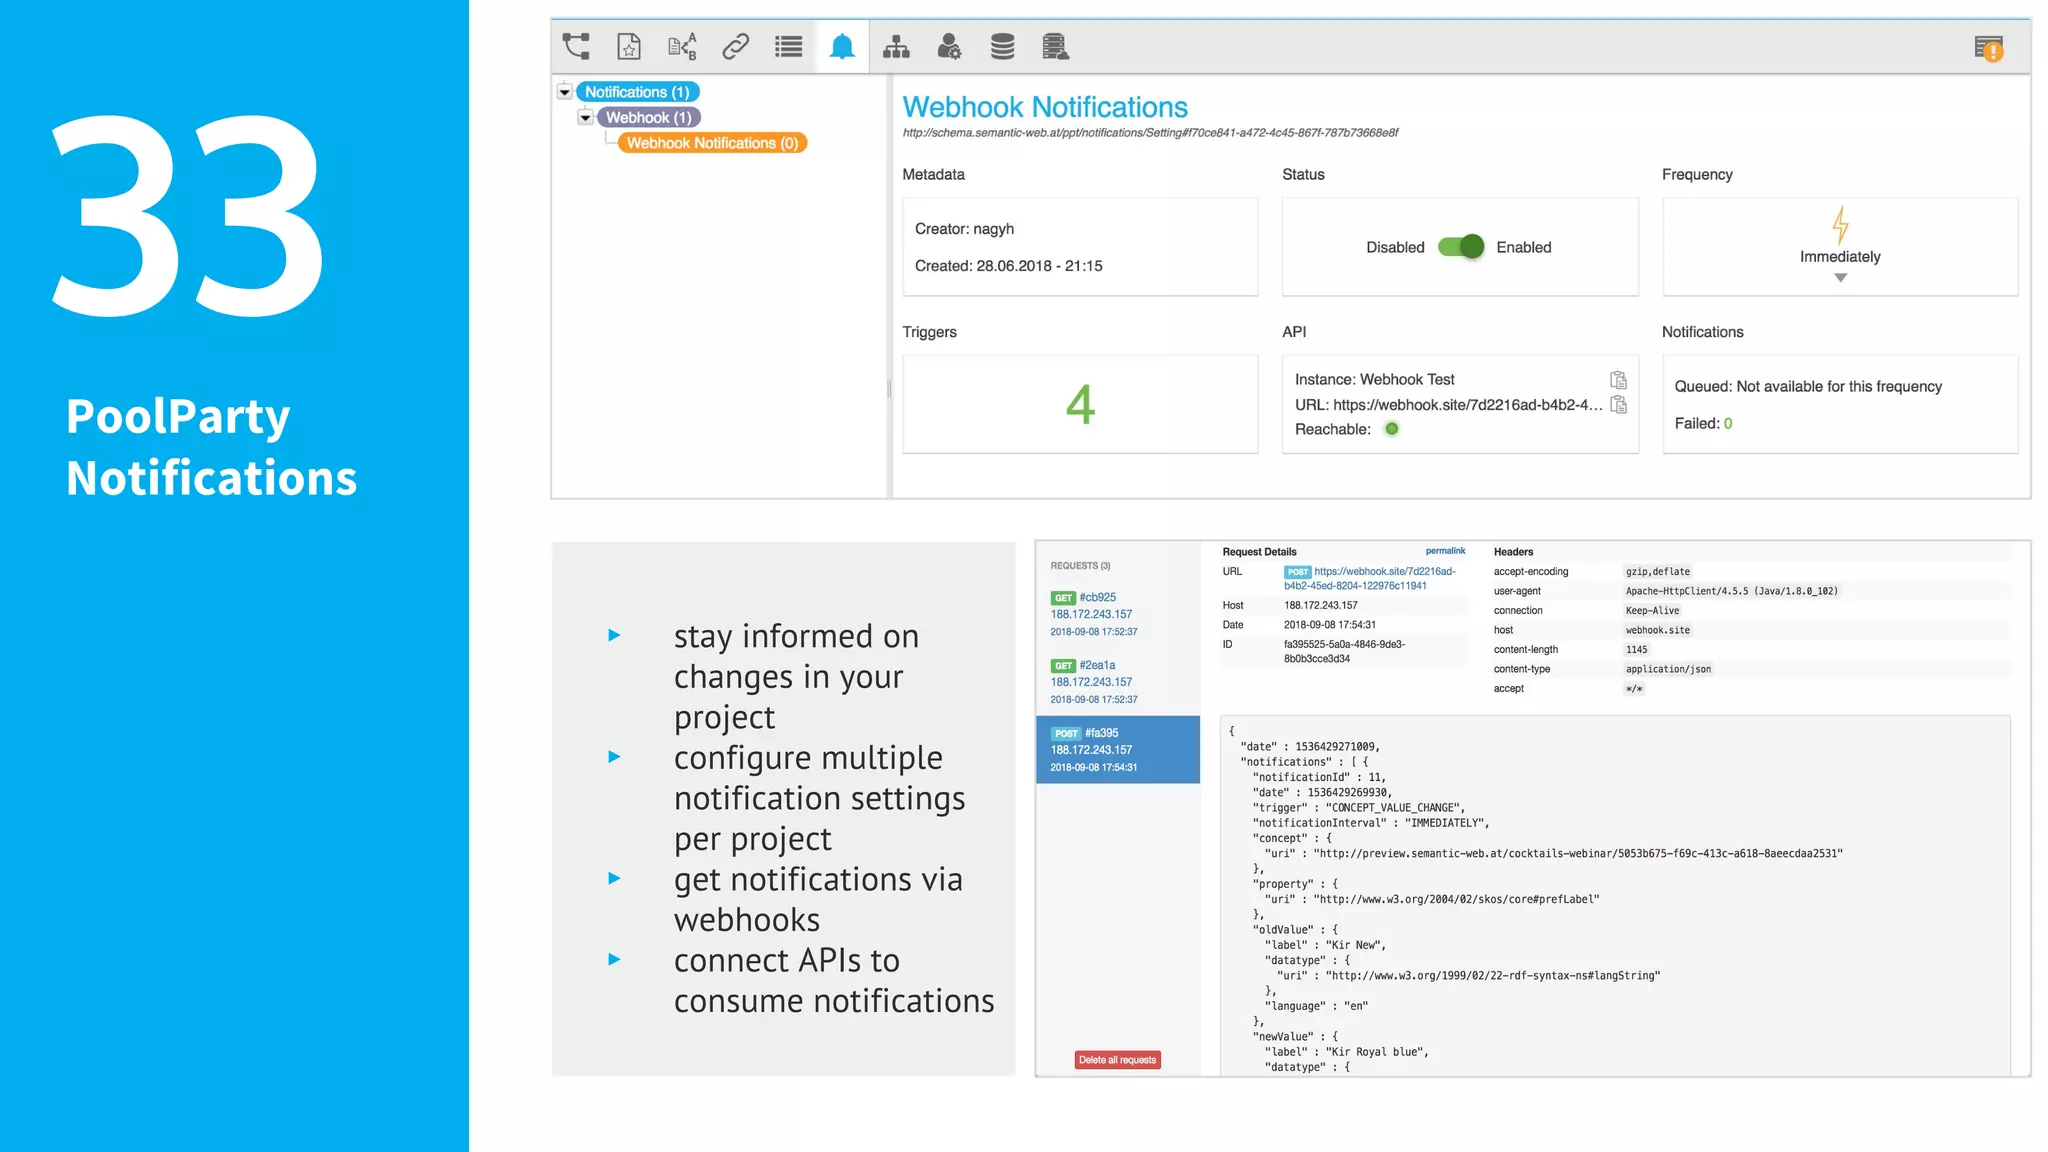Viewport: 2048px width, 1152px height.
Task: Click the Failed: 0 count
Action: tap(1704, 424)
